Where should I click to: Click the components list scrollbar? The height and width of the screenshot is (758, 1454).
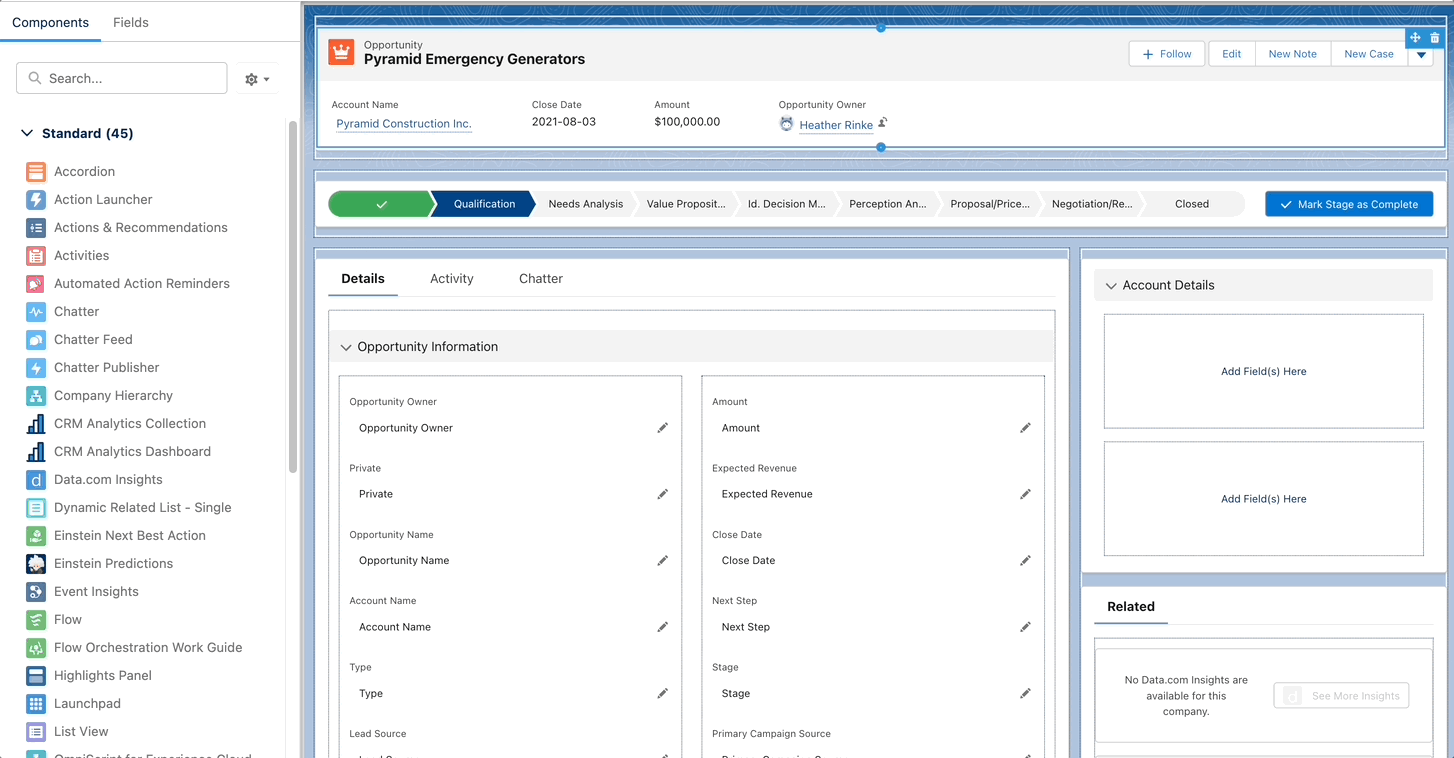pos(292,297)
